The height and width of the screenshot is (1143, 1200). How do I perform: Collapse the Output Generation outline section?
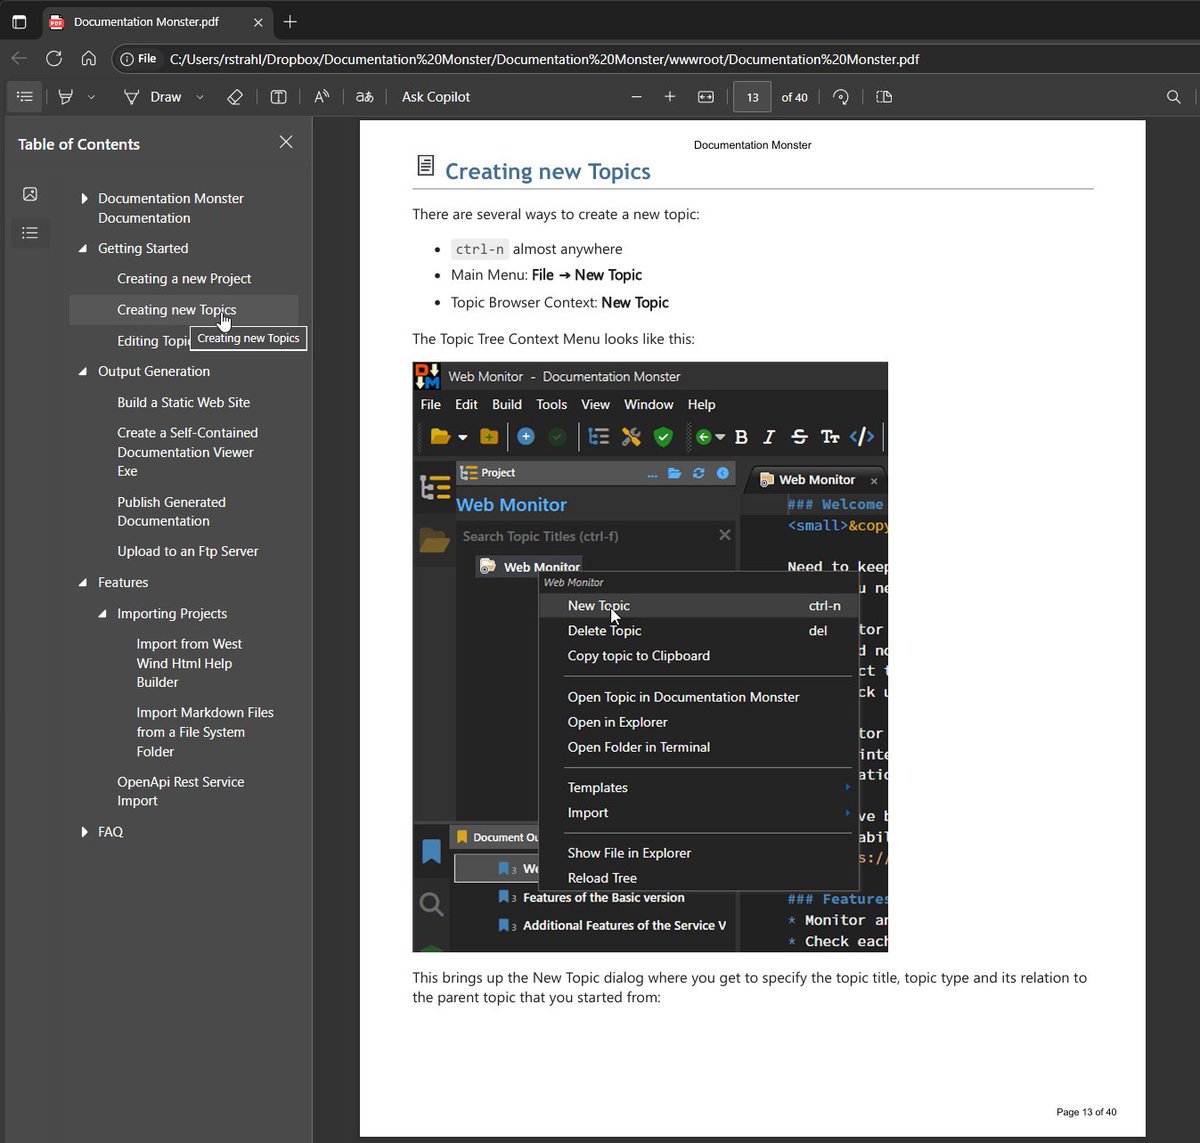[83, 372]
